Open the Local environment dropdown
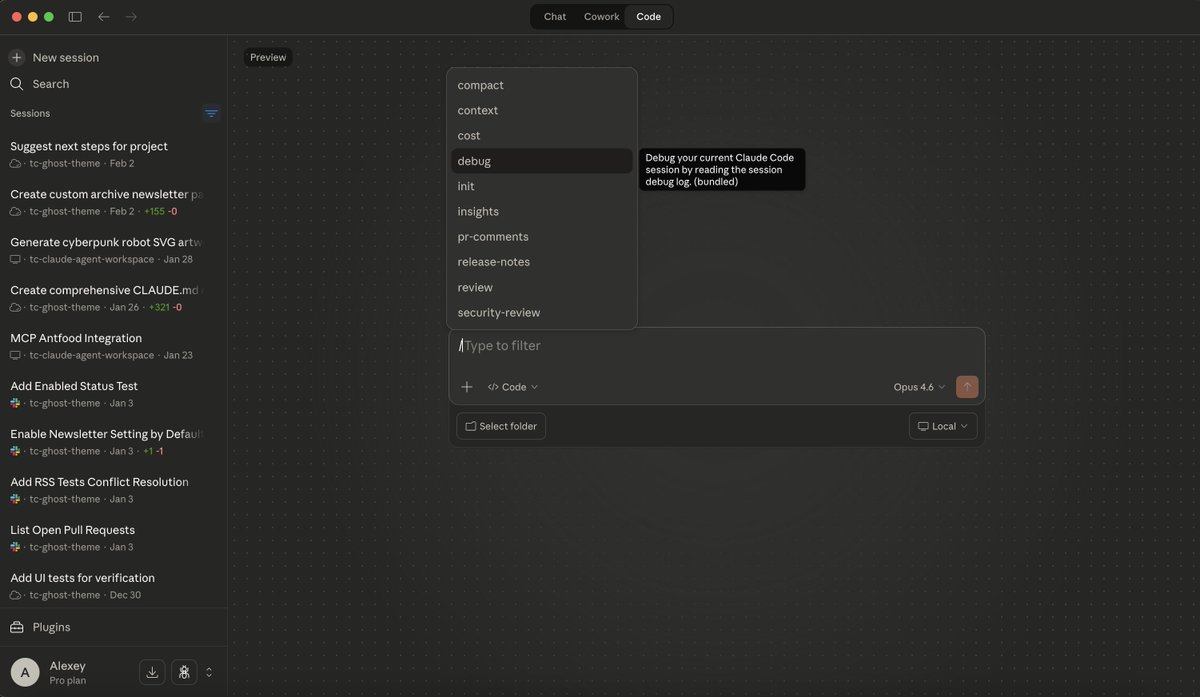 (941, 425)
